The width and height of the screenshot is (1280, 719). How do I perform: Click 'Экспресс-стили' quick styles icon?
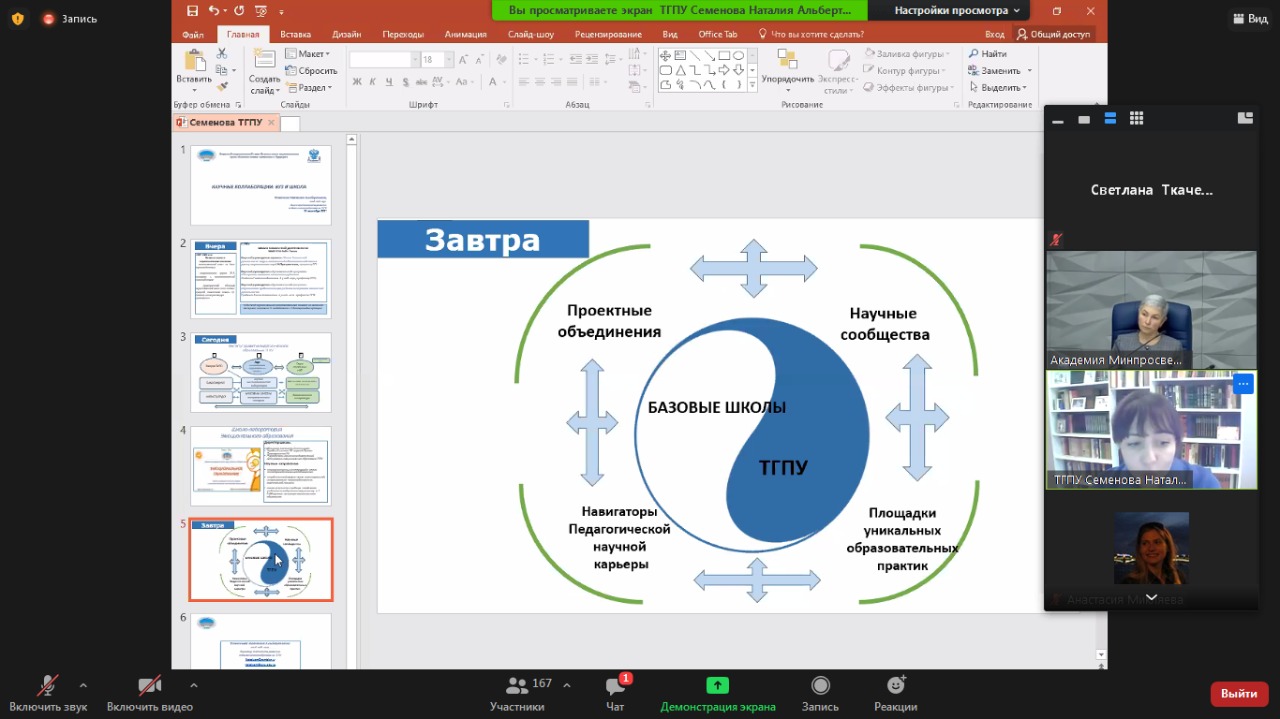[837, 59]
